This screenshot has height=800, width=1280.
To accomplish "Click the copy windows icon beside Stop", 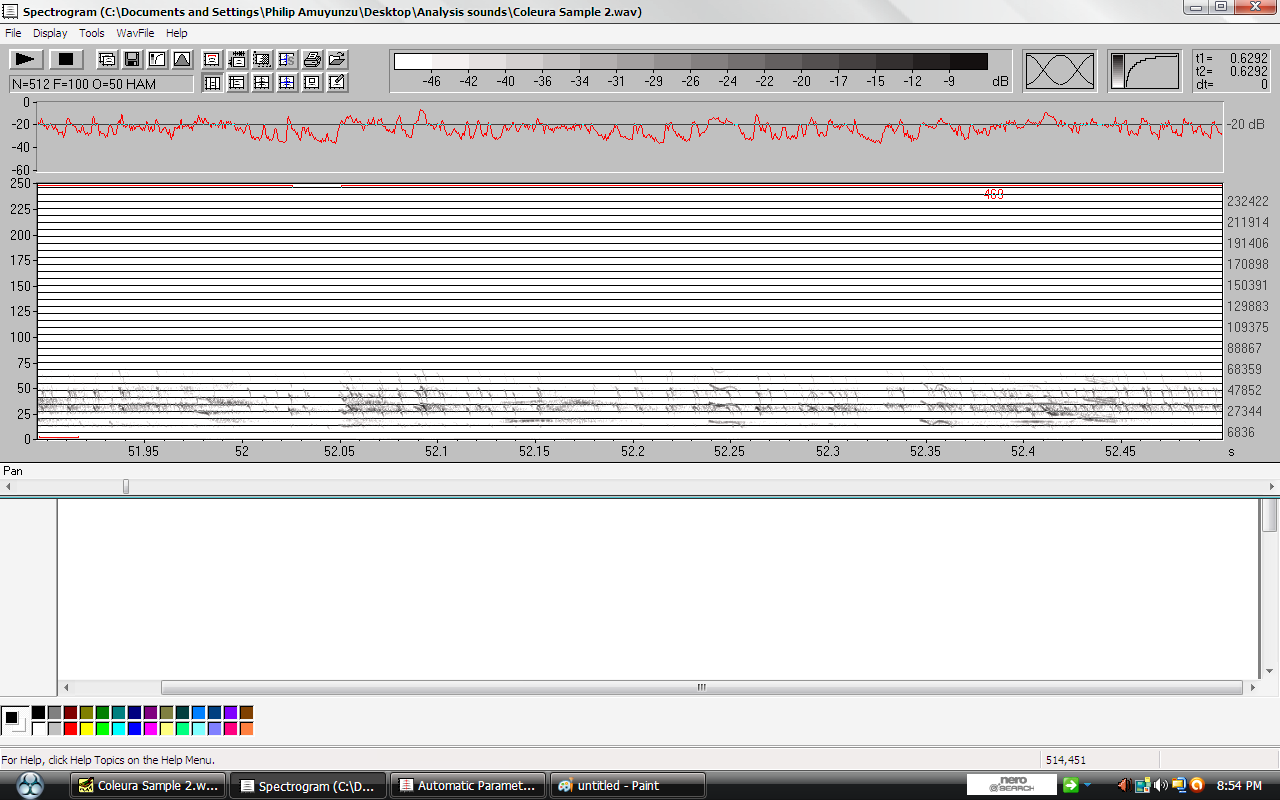I will tap(107, 59).
